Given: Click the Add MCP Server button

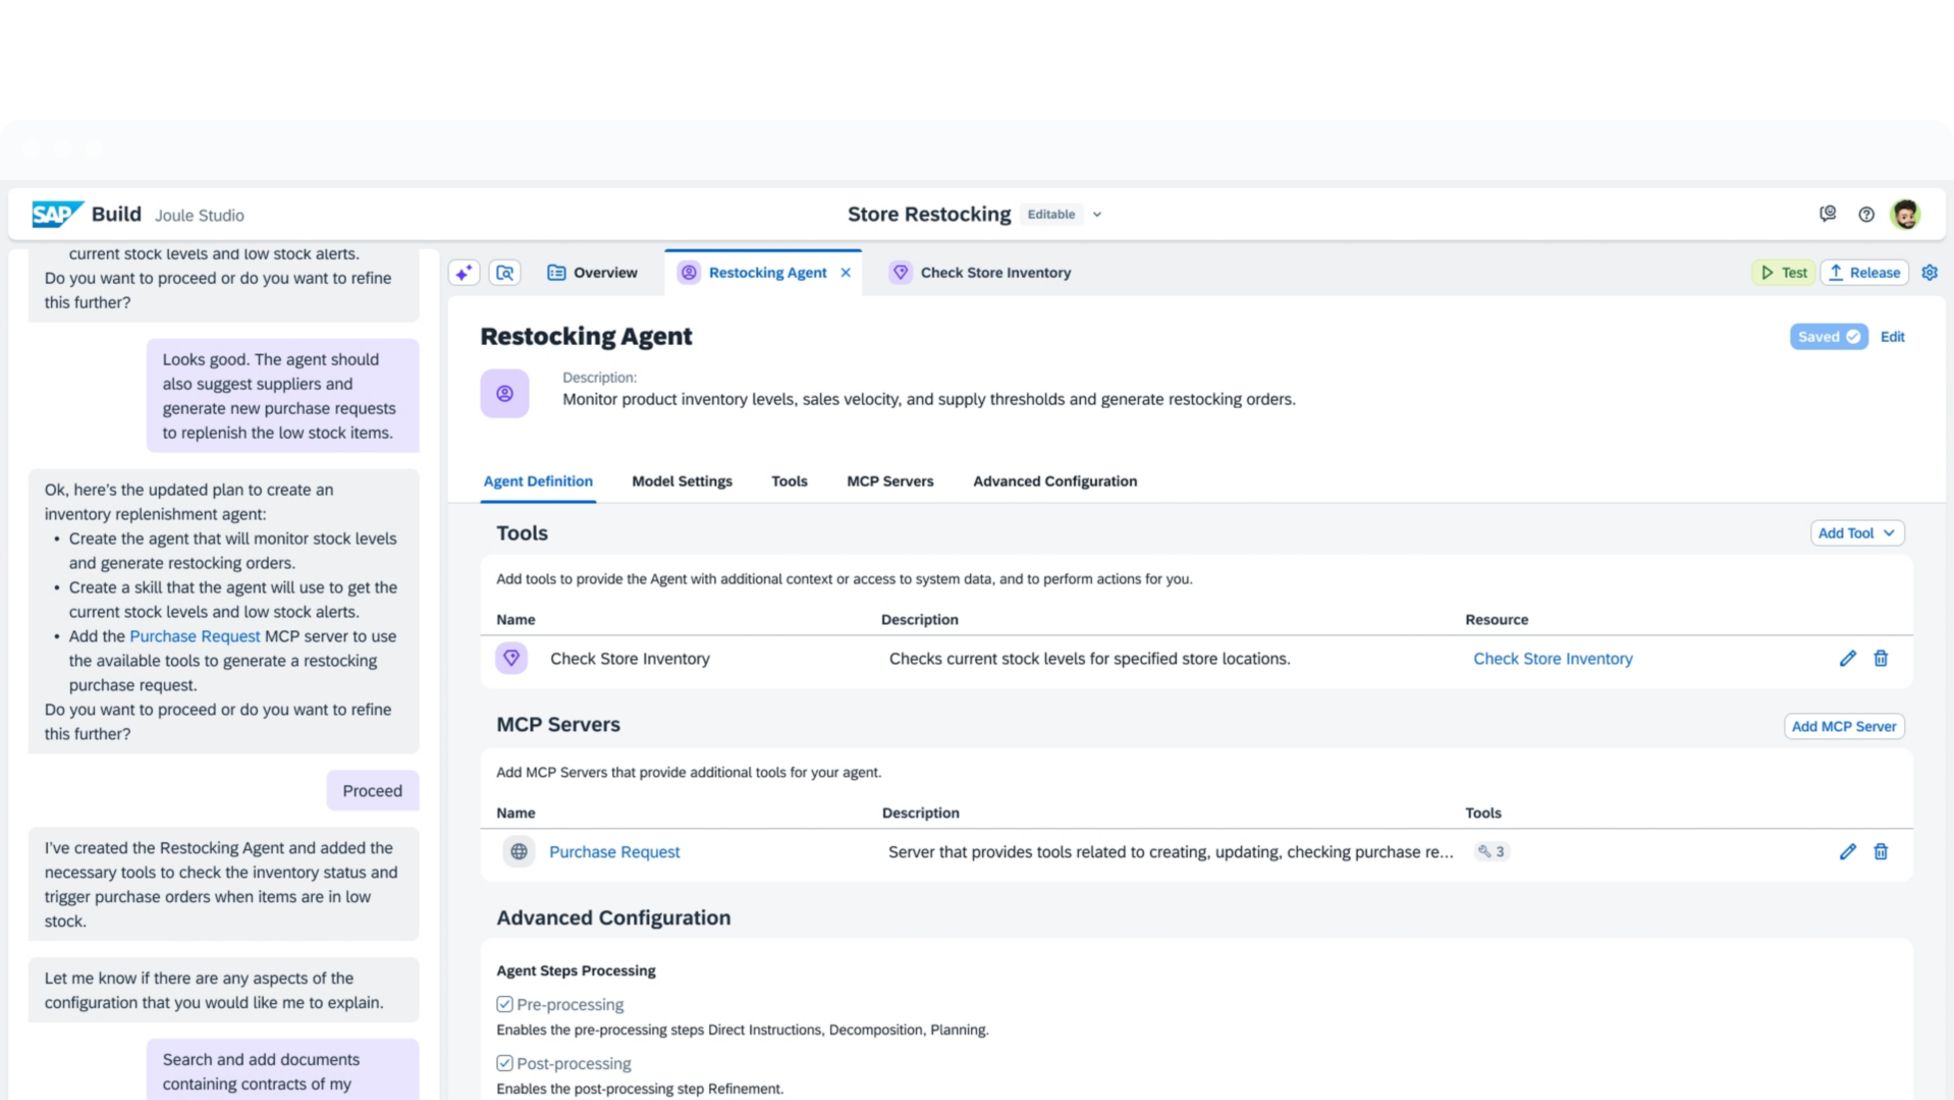Looking at the screenshot, I should point(1843,726).
